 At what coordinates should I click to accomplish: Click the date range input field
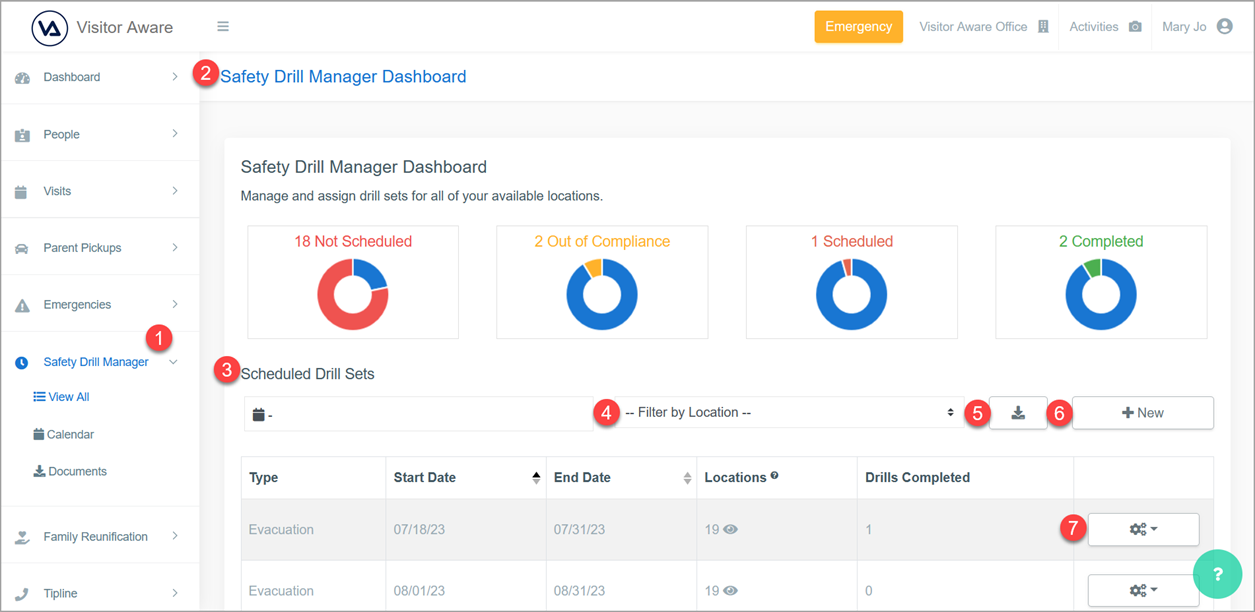click(x=419, y=414)
